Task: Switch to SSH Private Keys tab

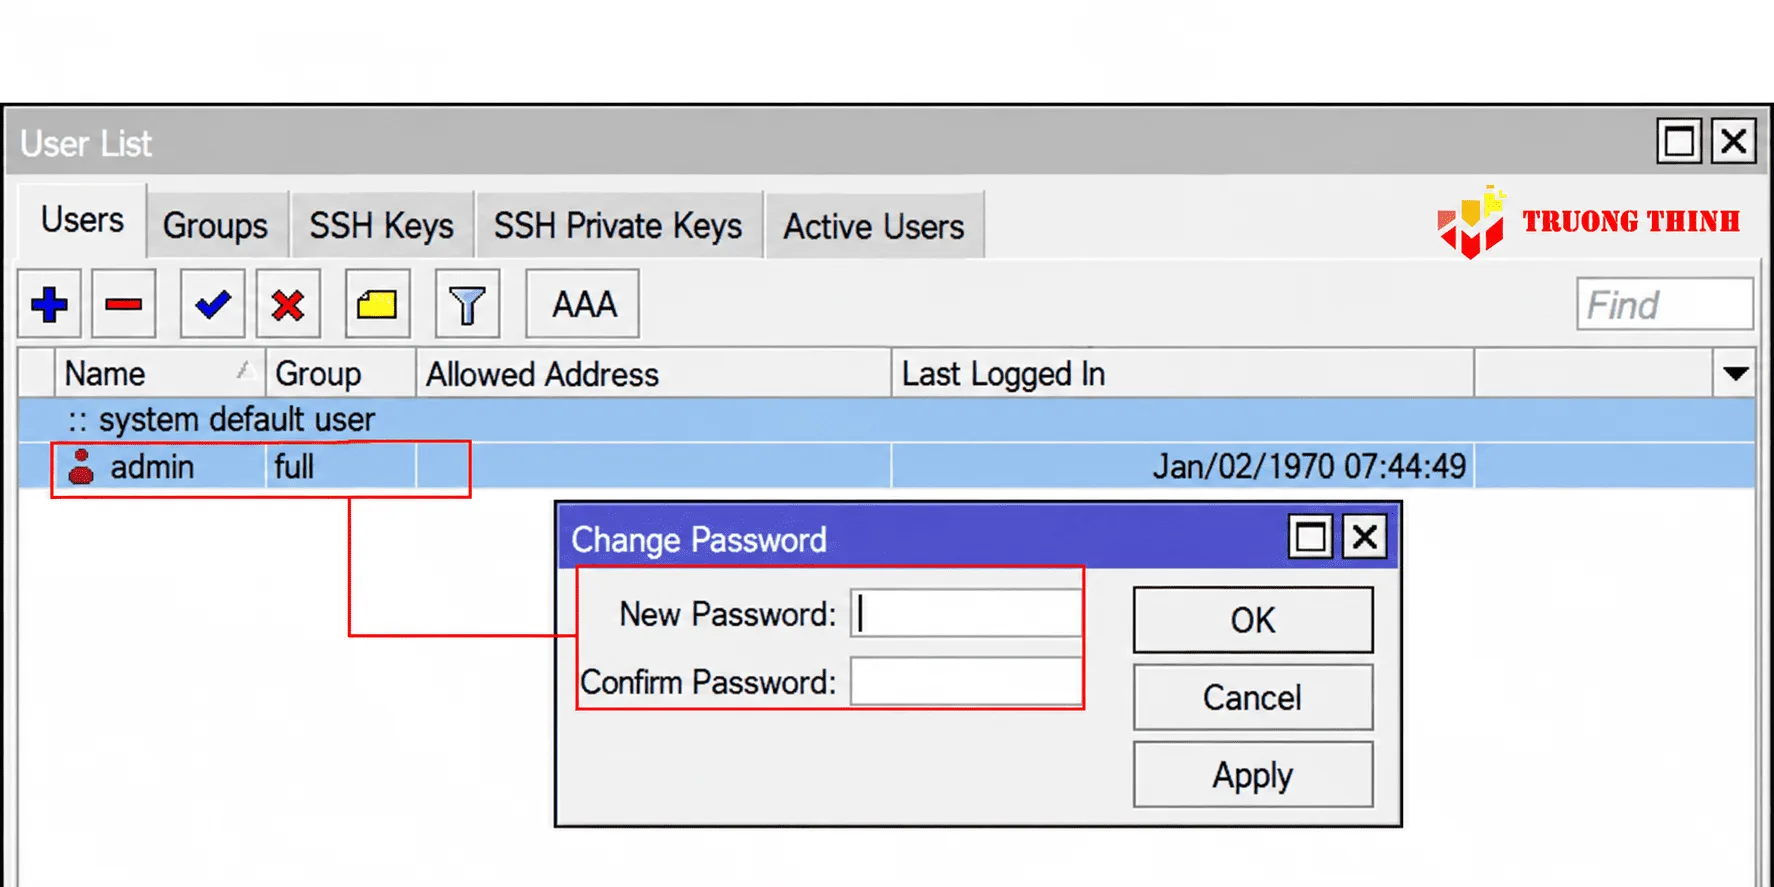Action: [x=618, y=226]
